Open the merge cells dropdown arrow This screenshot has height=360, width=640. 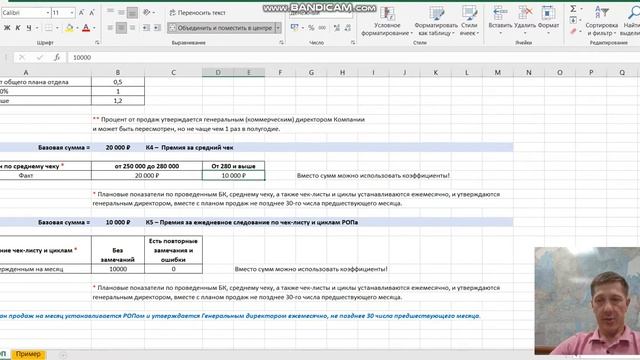278,28
